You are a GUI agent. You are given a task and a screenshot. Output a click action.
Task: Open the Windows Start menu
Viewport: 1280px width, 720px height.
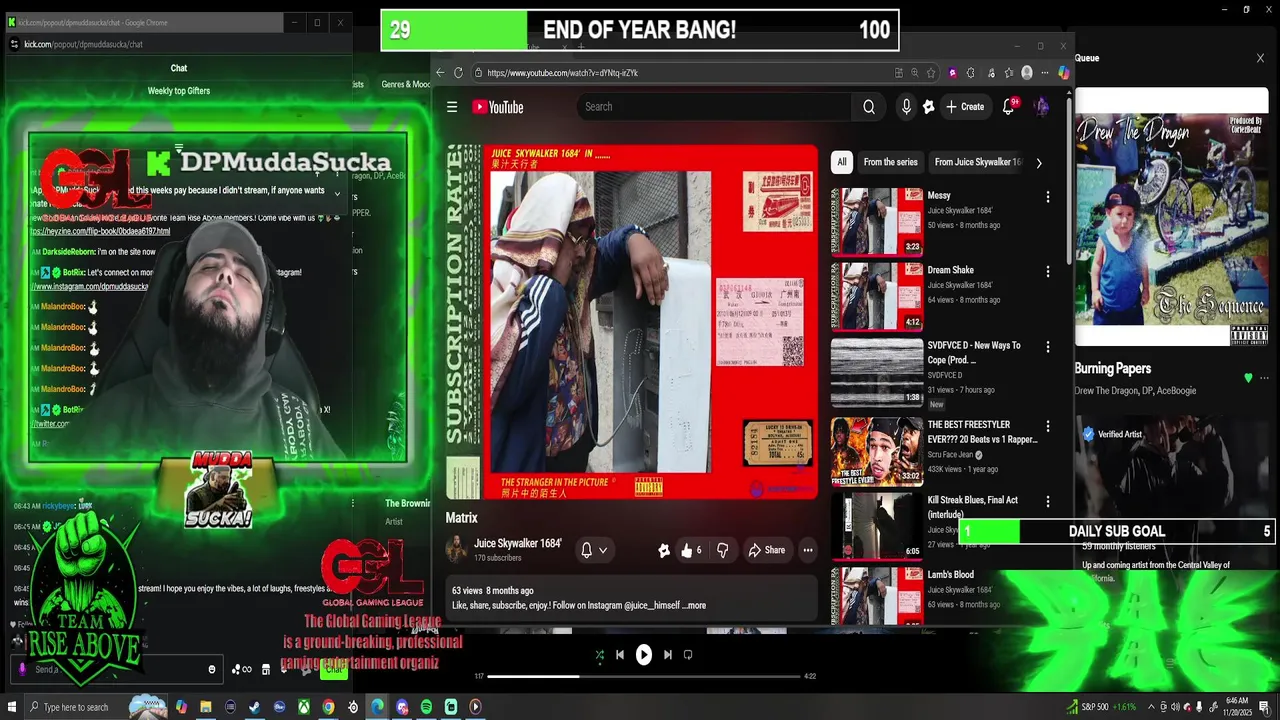(x=11, y=707)
